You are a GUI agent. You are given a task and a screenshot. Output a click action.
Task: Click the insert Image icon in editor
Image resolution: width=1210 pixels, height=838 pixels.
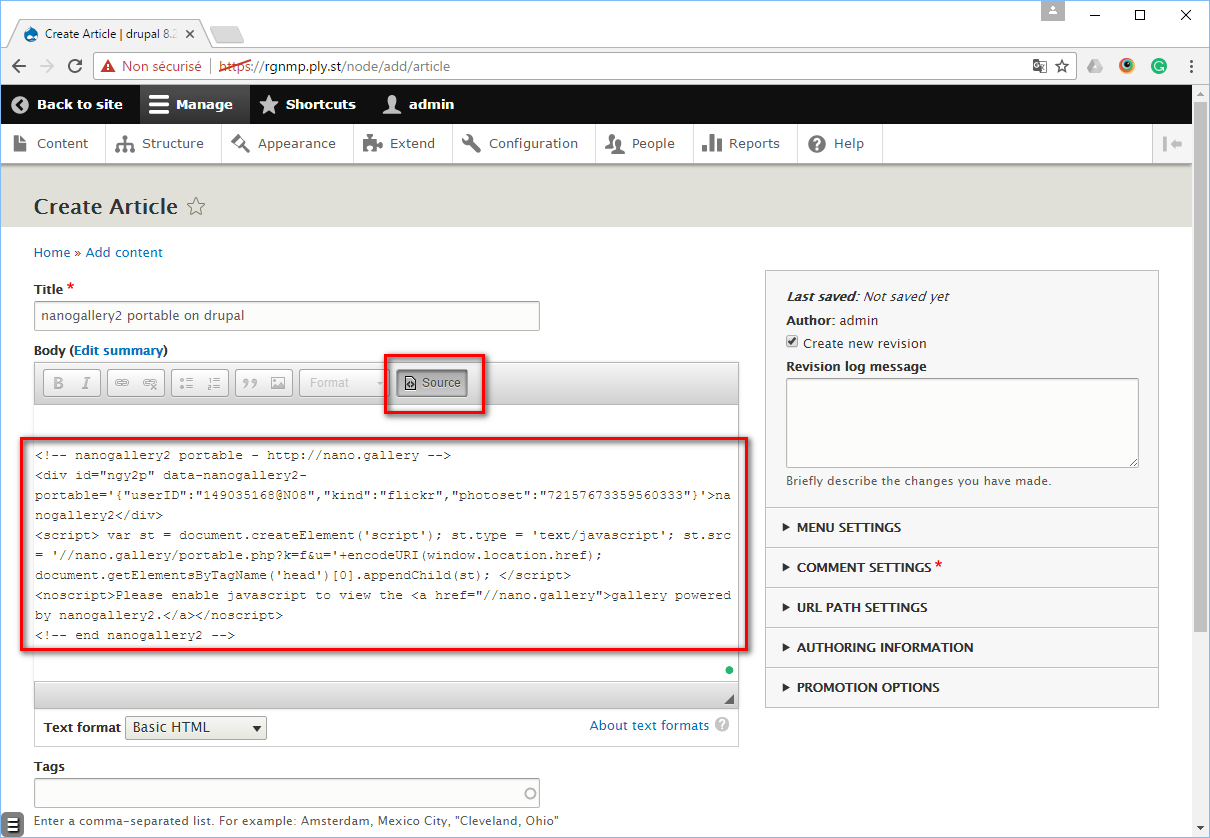tap(277, 383)
